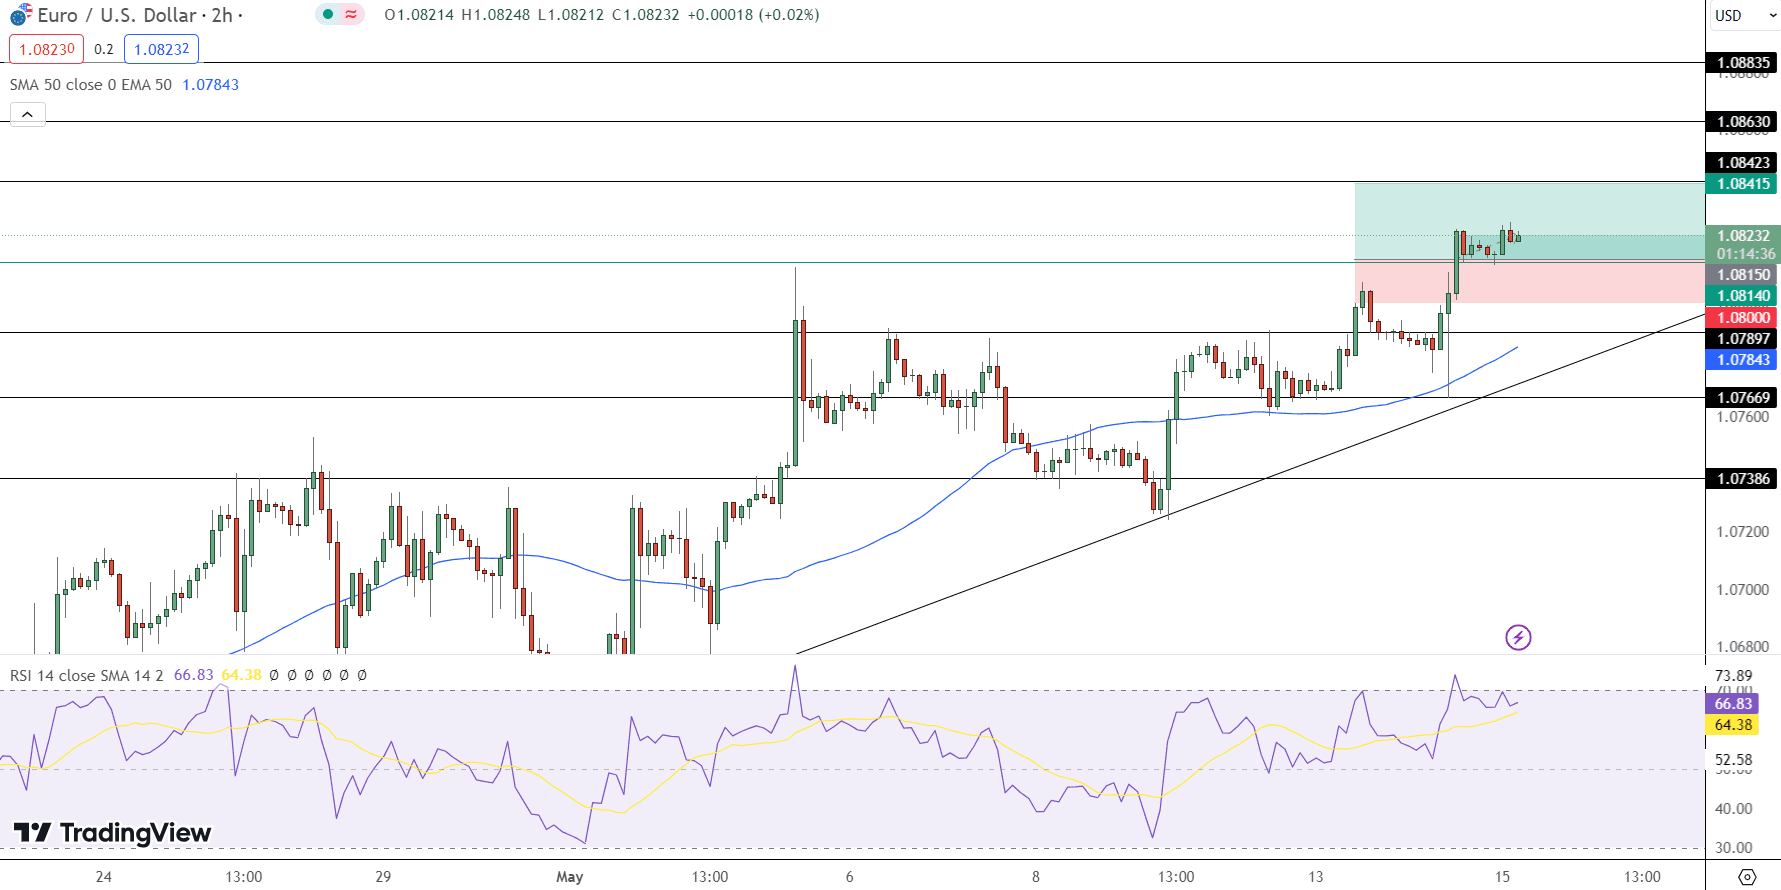The width and height of the screenshot is (1781, 890).
Task: Click the red sell price 1.08230 button
Action: (x=47, y=49)
